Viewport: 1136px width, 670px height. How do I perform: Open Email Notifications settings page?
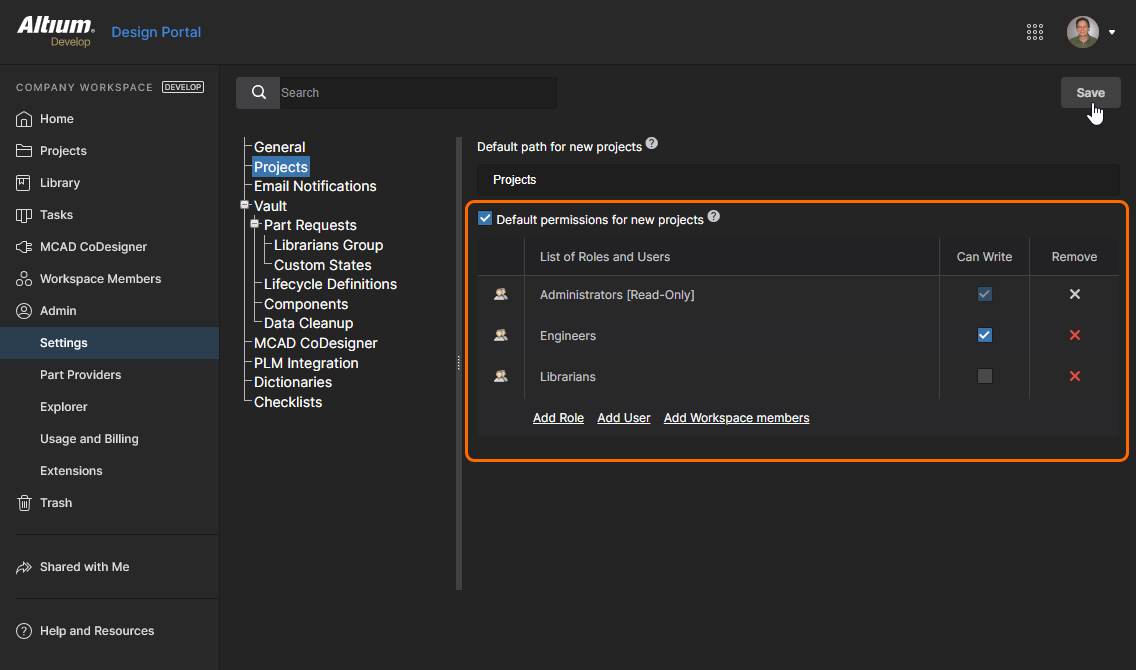[315, 186]
